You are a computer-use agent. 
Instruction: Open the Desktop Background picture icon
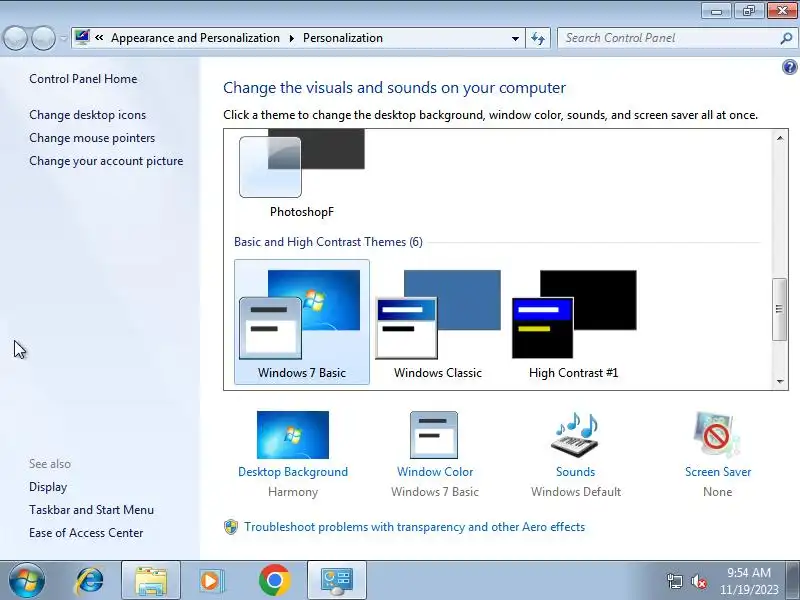point(293,435)
